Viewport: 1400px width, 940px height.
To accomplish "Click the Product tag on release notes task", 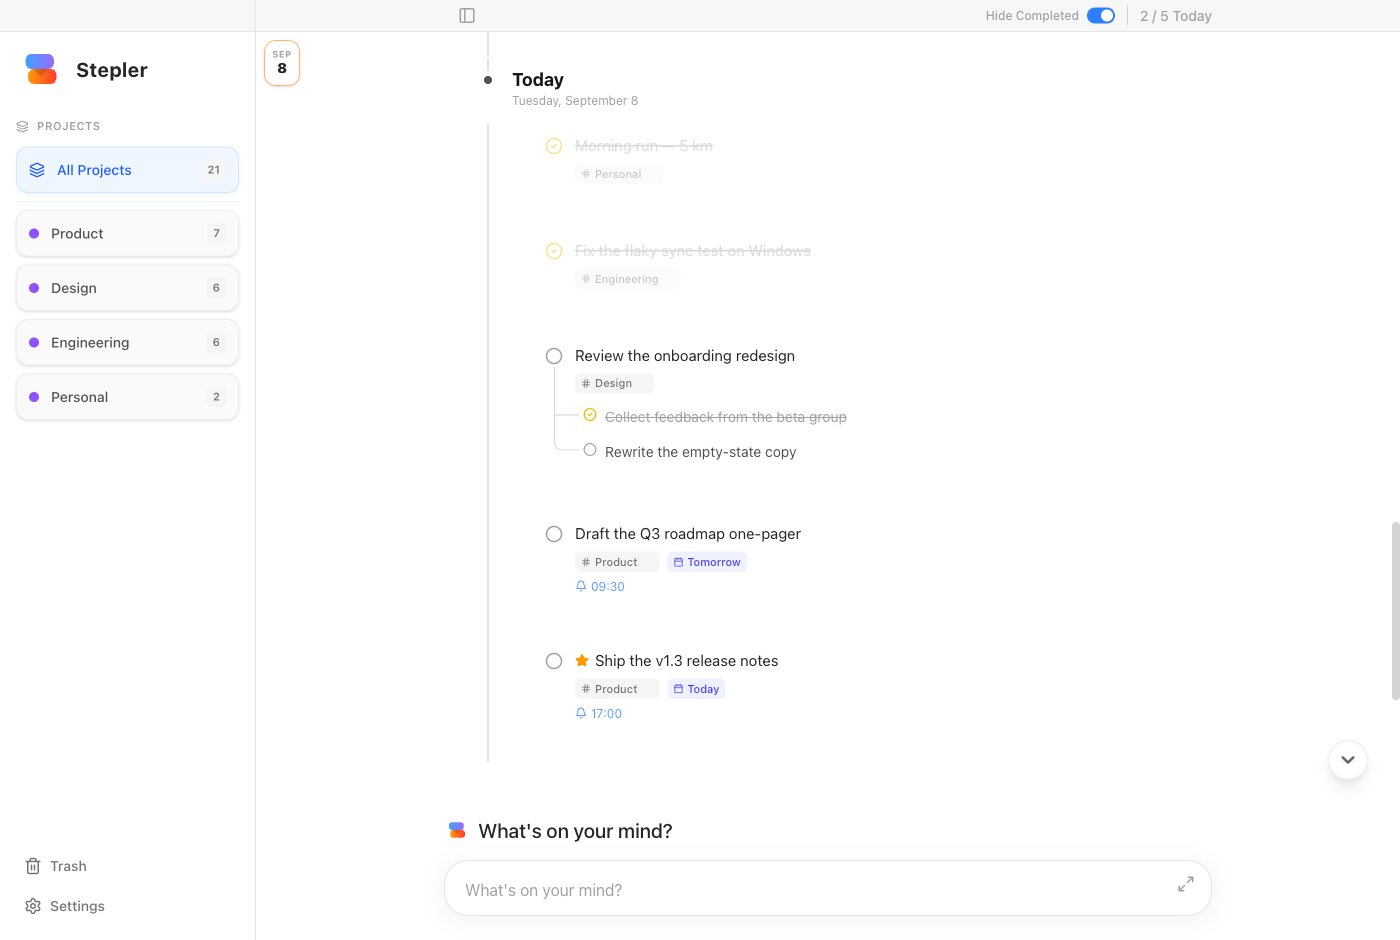I will point(616,689).
